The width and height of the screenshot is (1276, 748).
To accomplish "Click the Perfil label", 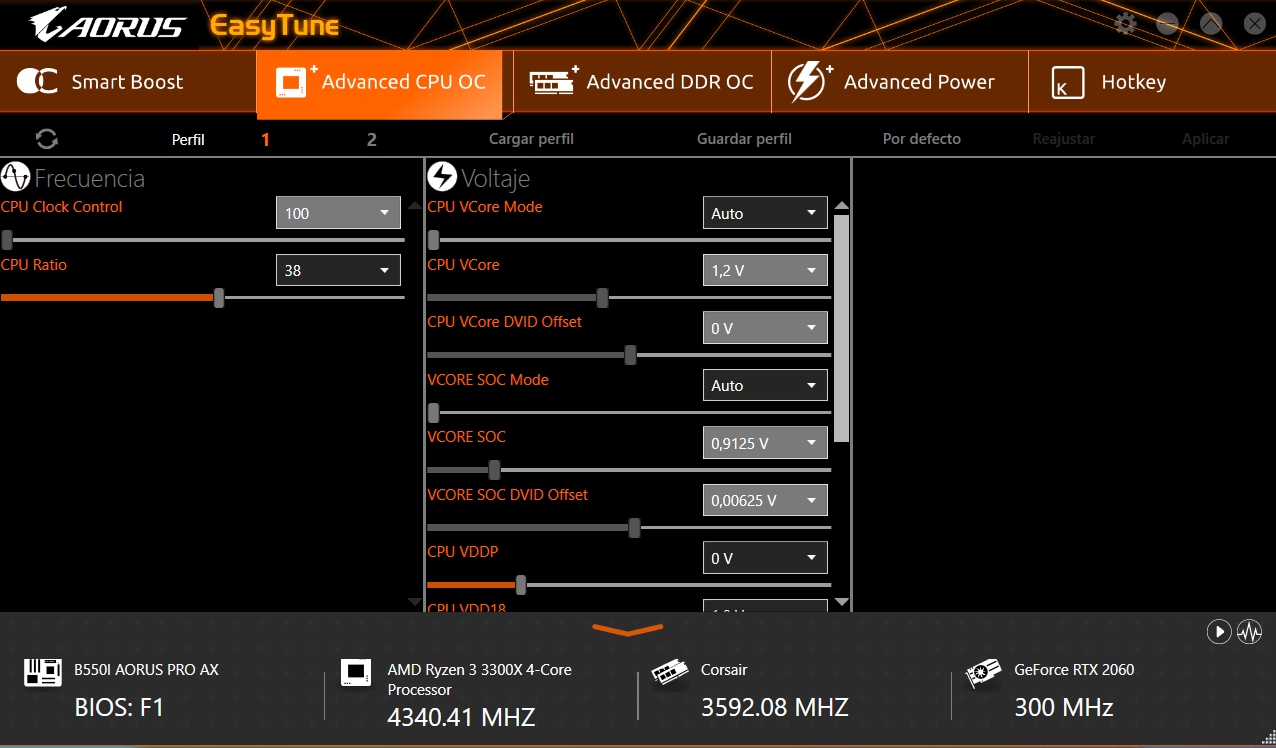I will click(188, 140).
